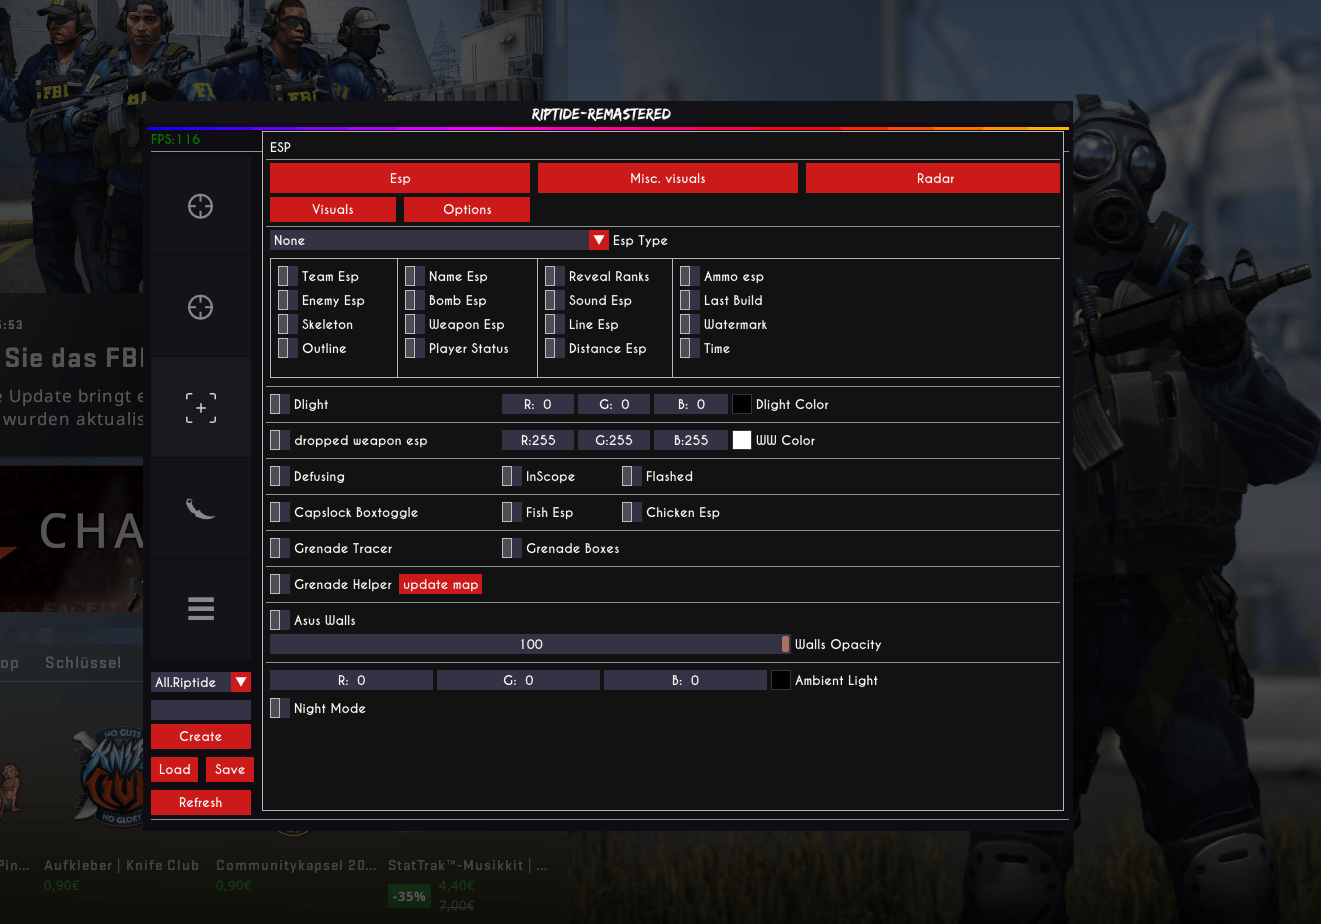
Task: Enable the Asus Walls checkbox
Action: pyautogui.click(x=280, y=620)
